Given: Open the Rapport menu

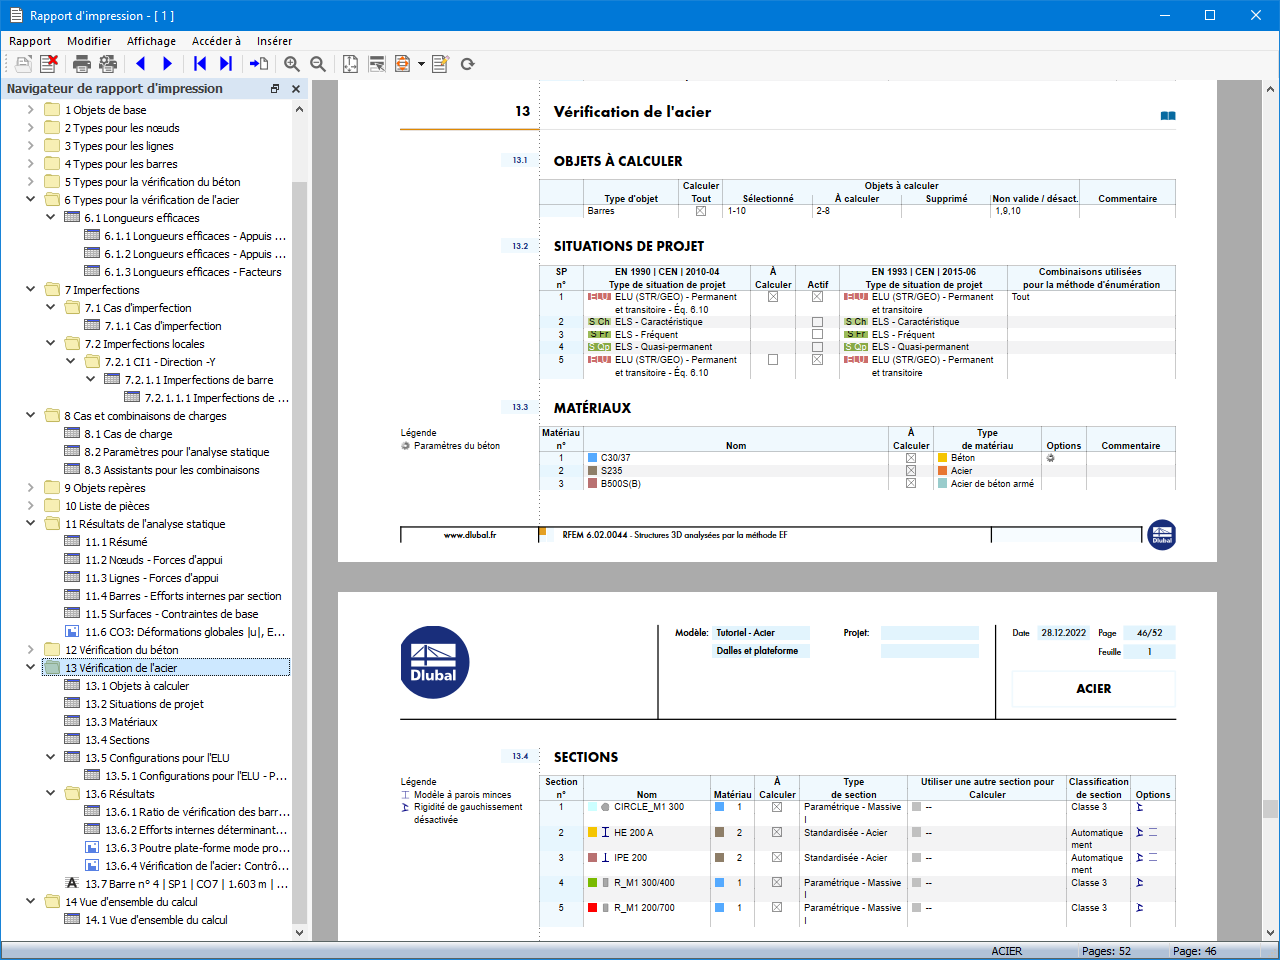Looking at the screenshot, I should click(30, 41).
